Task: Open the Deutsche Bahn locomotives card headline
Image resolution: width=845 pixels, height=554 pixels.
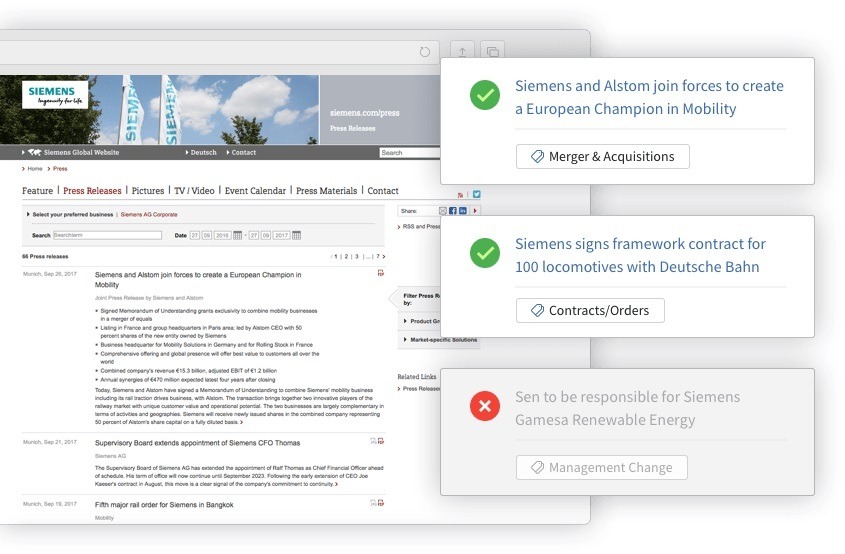Action: pyautogui.click(x=640, y=255)
